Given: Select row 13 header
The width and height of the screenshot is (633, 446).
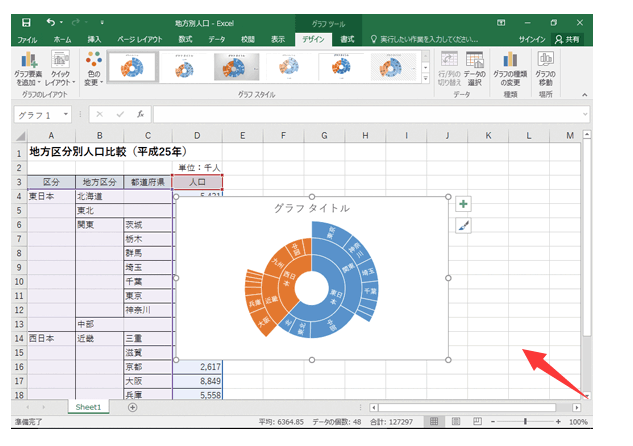Looking at the screenshot, I should pyautogui.click(x=19, y=325).
